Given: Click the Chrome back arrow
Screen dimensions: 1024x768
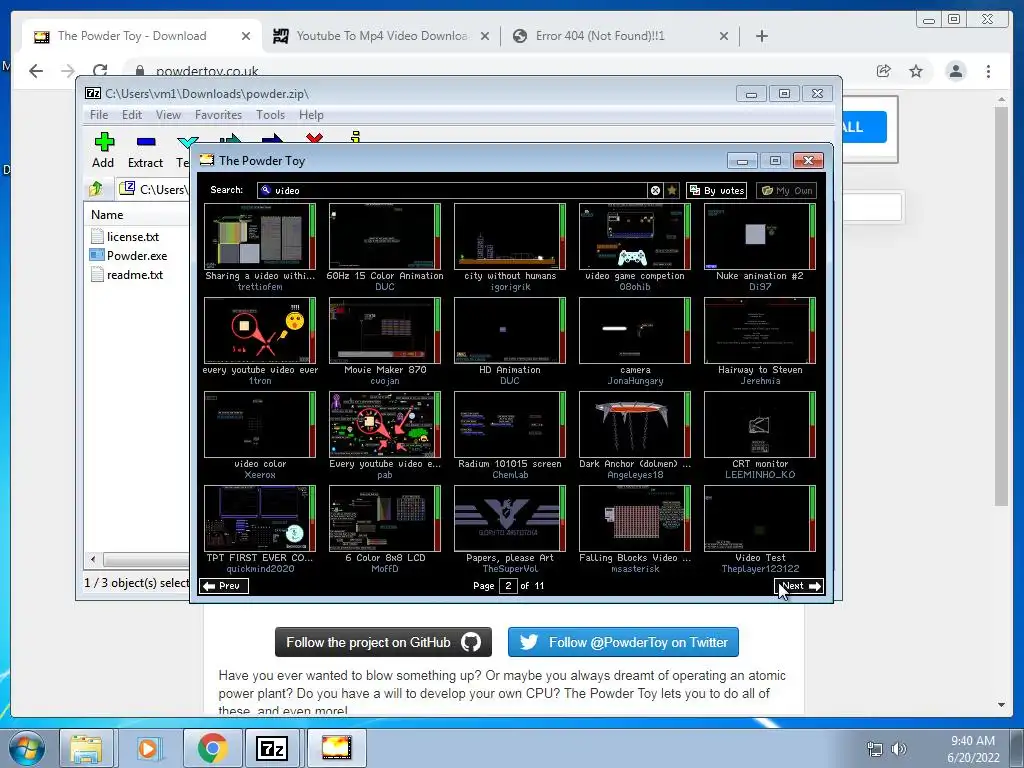Looking at the screenshot, I should click(36, 71).
